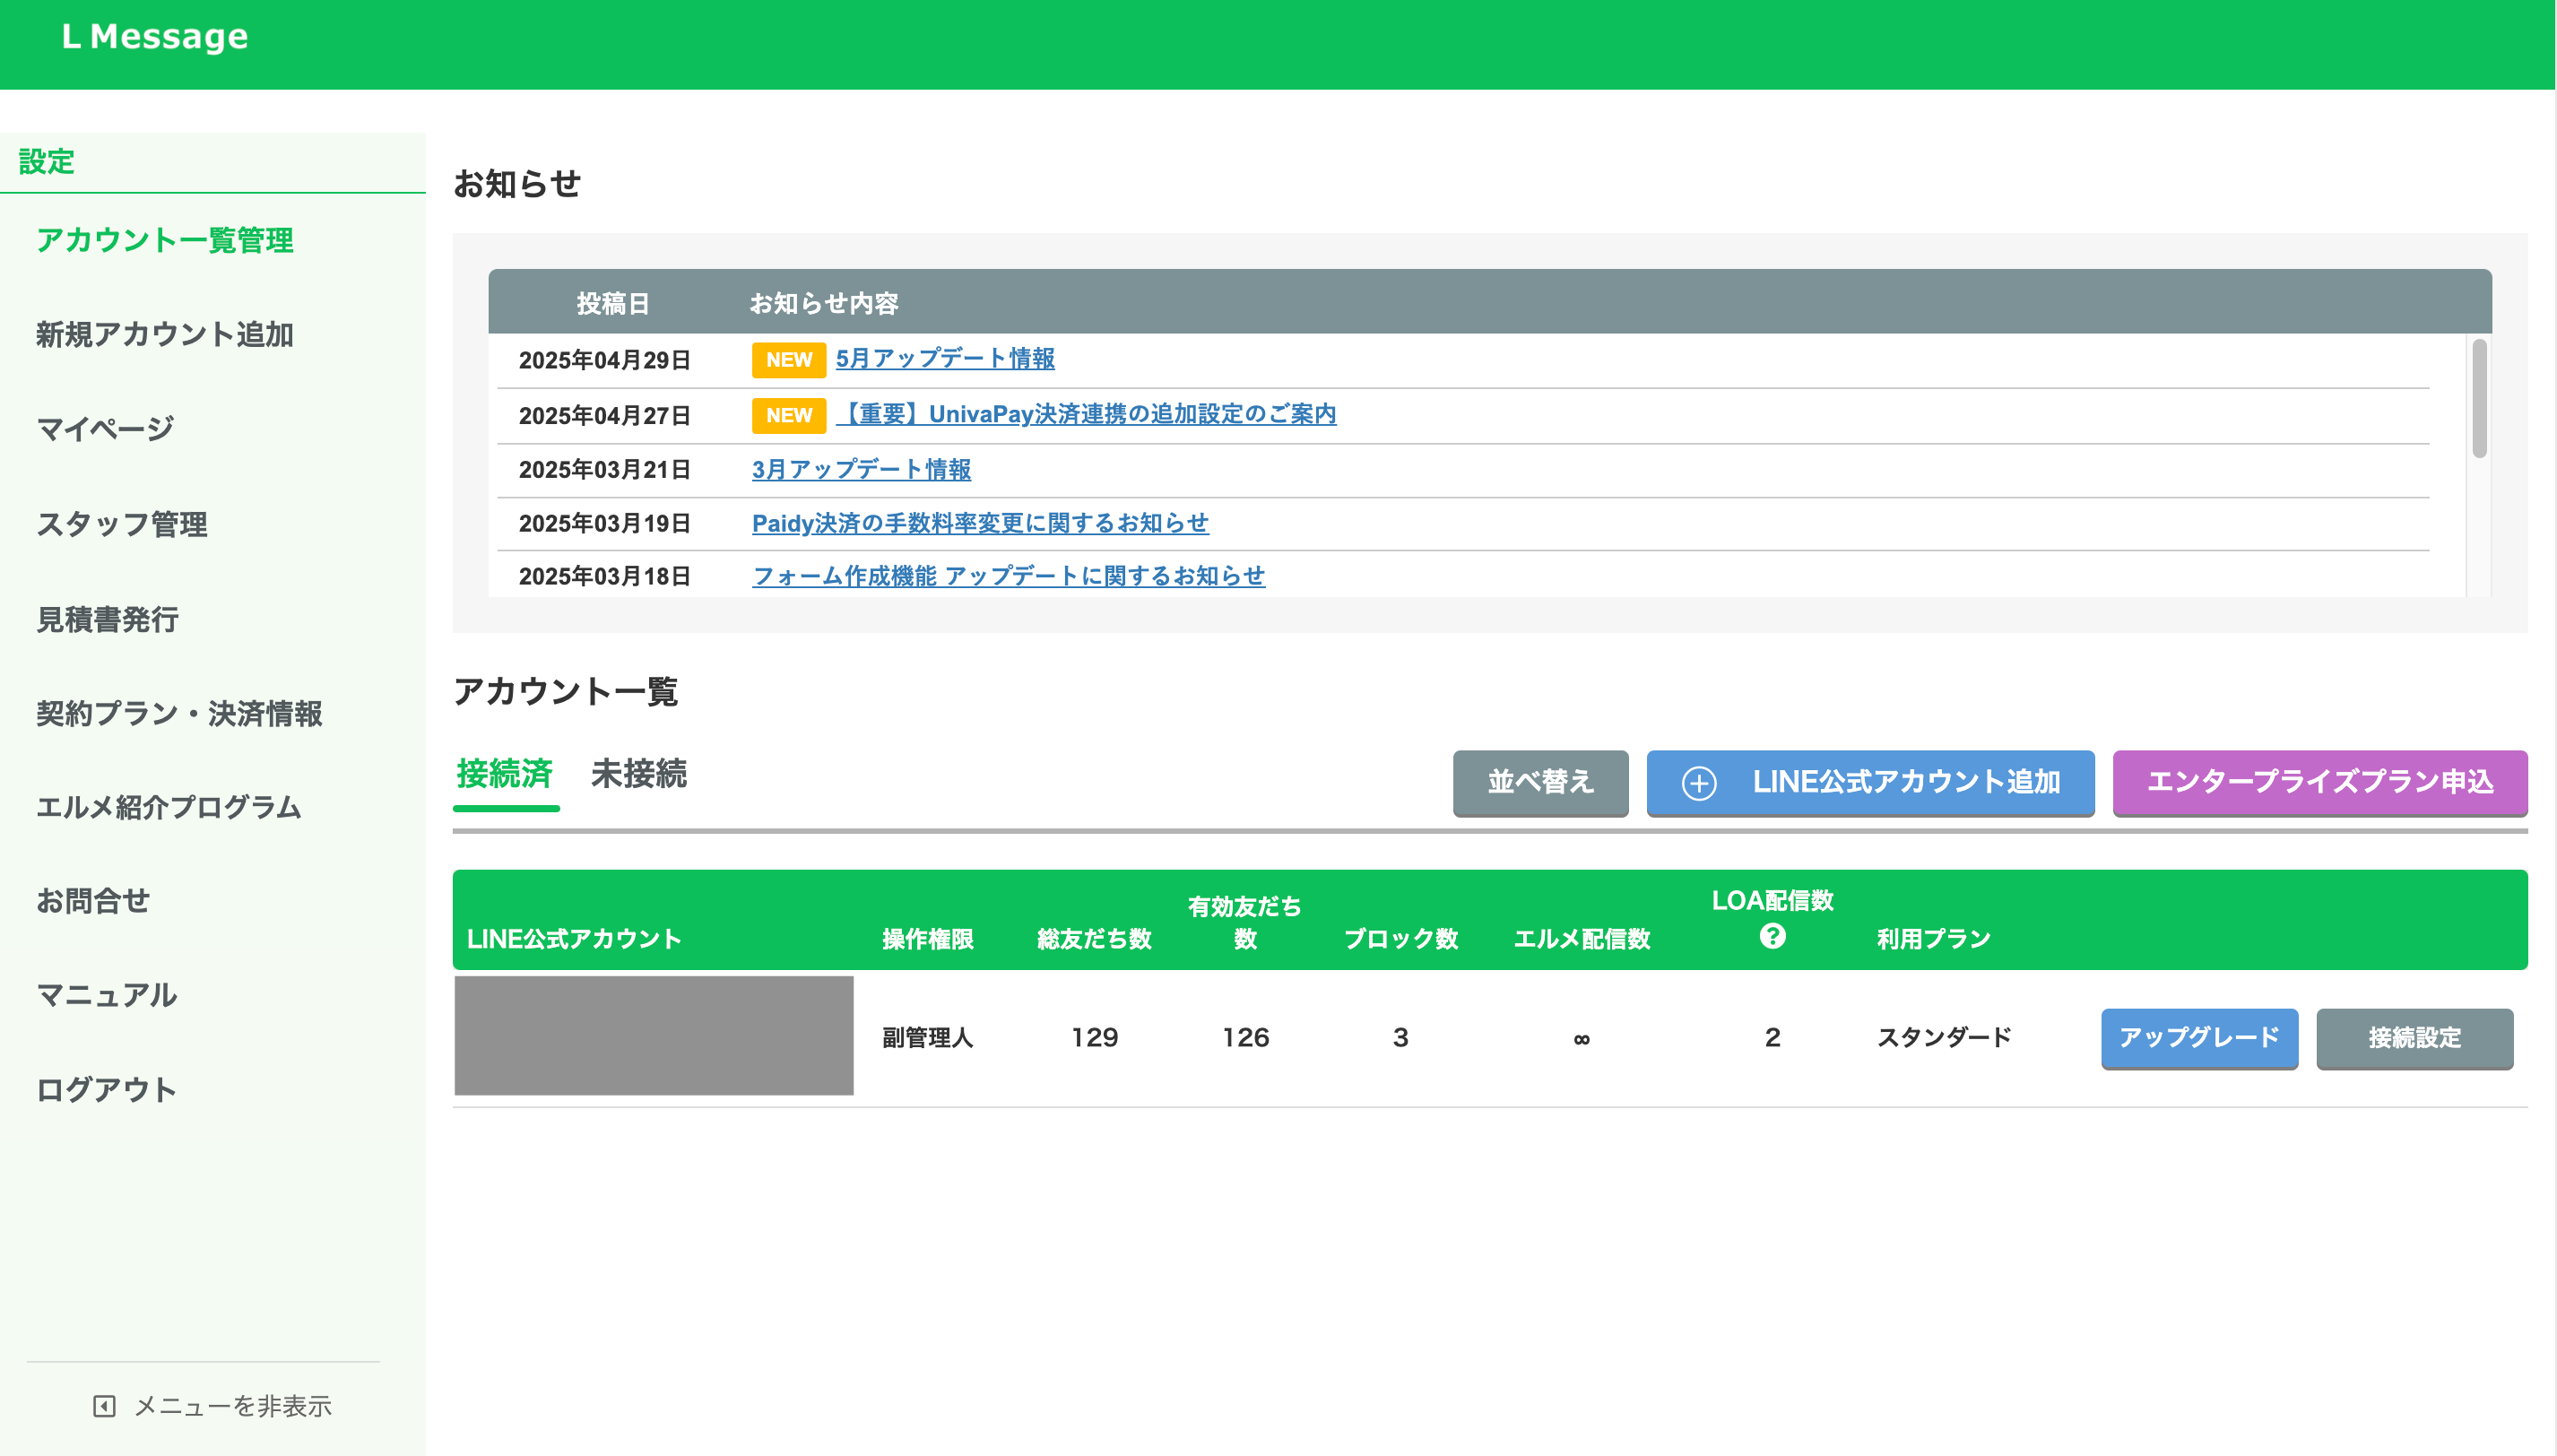Open スタッフ管理 page
Viewport: 2557px width, 1456px height.
(122, 524)
